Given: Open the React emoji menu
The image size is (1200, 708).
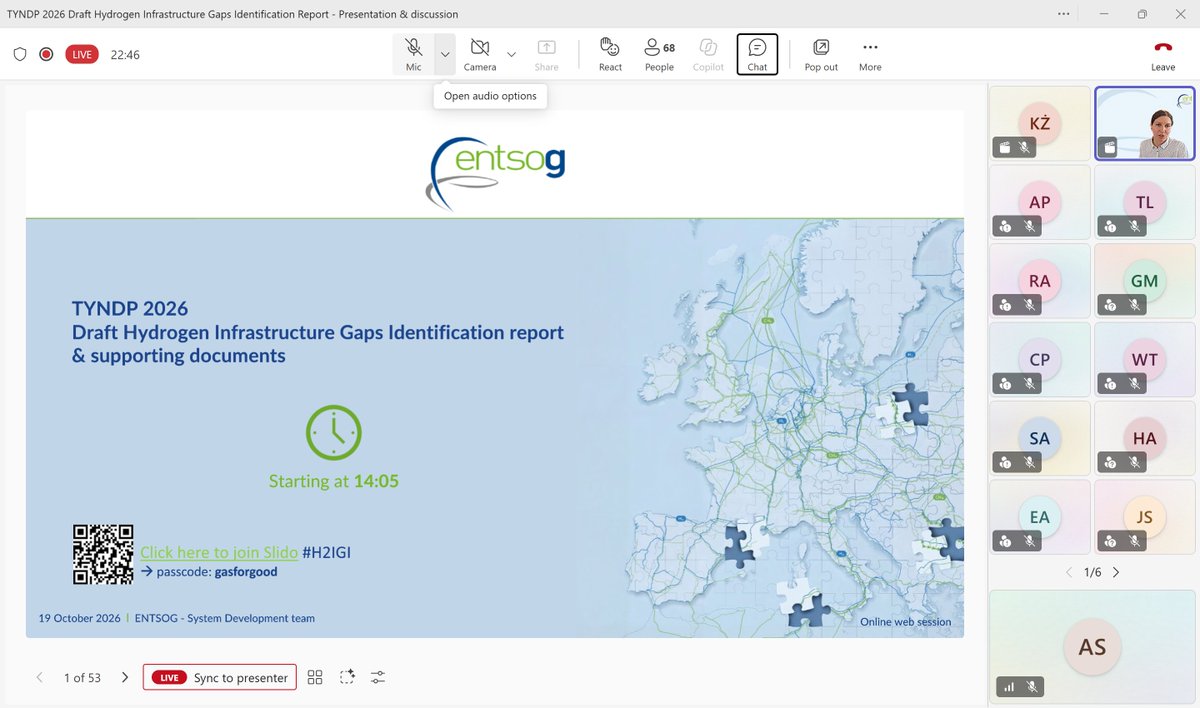Looking at the screenshot, I should [610, 54].
